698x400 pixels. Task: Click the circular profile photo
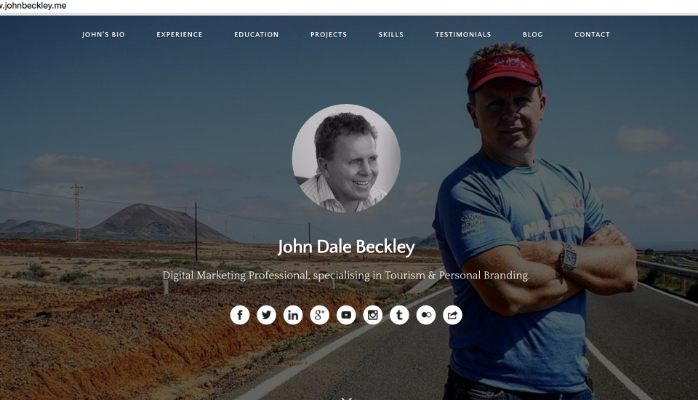(x=346, y=158)
